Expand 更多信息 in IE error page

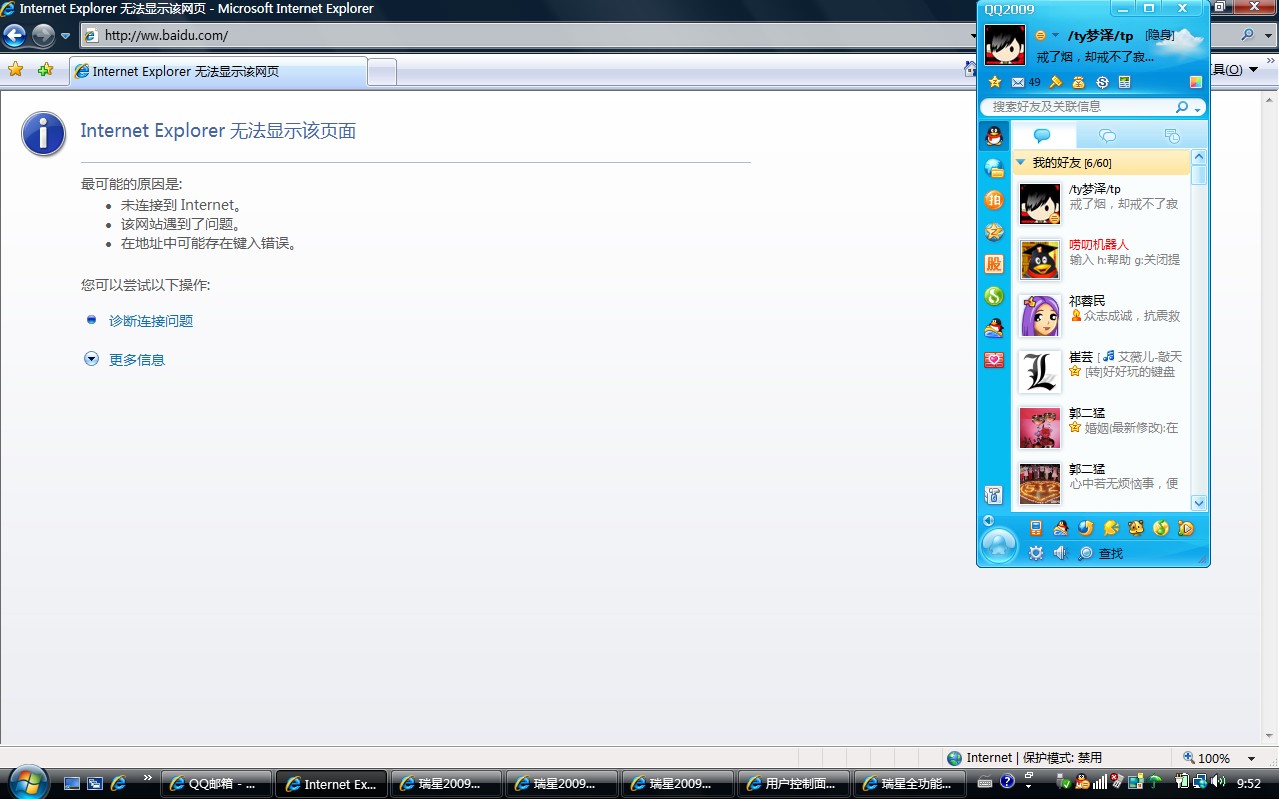click(x=137, y=360)
